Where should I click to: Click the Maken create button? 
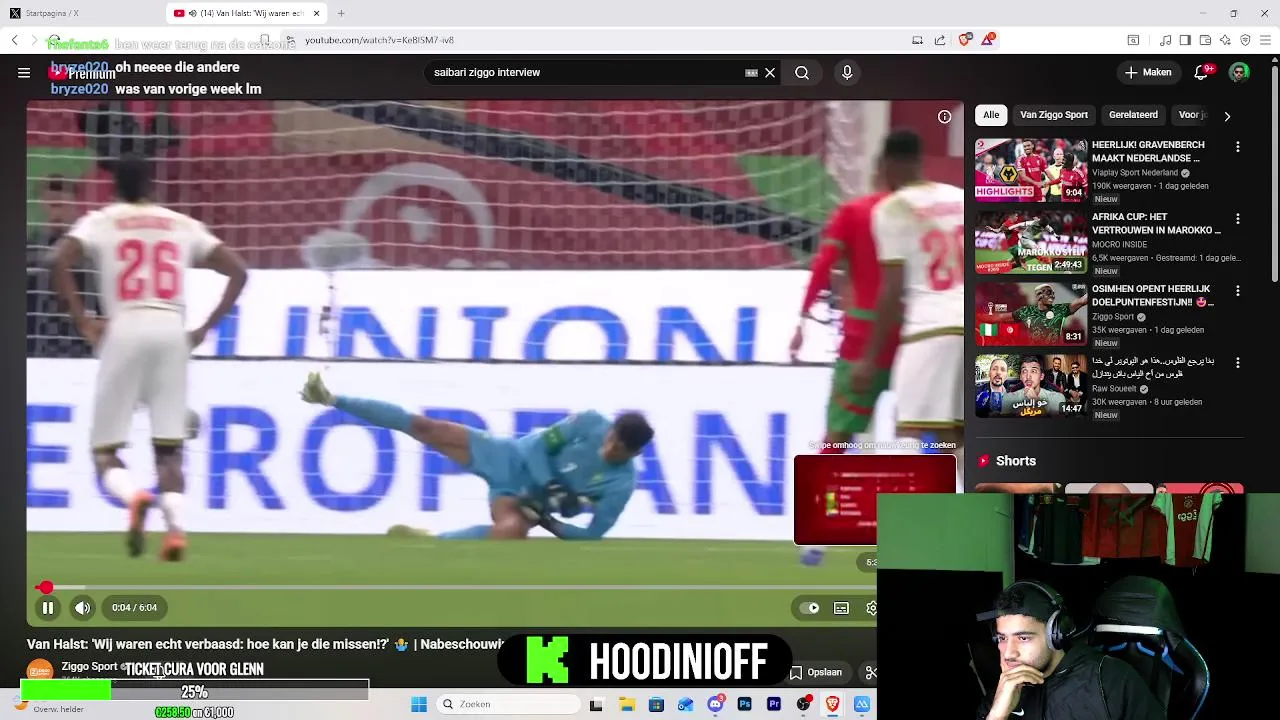[x=1148, y=72]
